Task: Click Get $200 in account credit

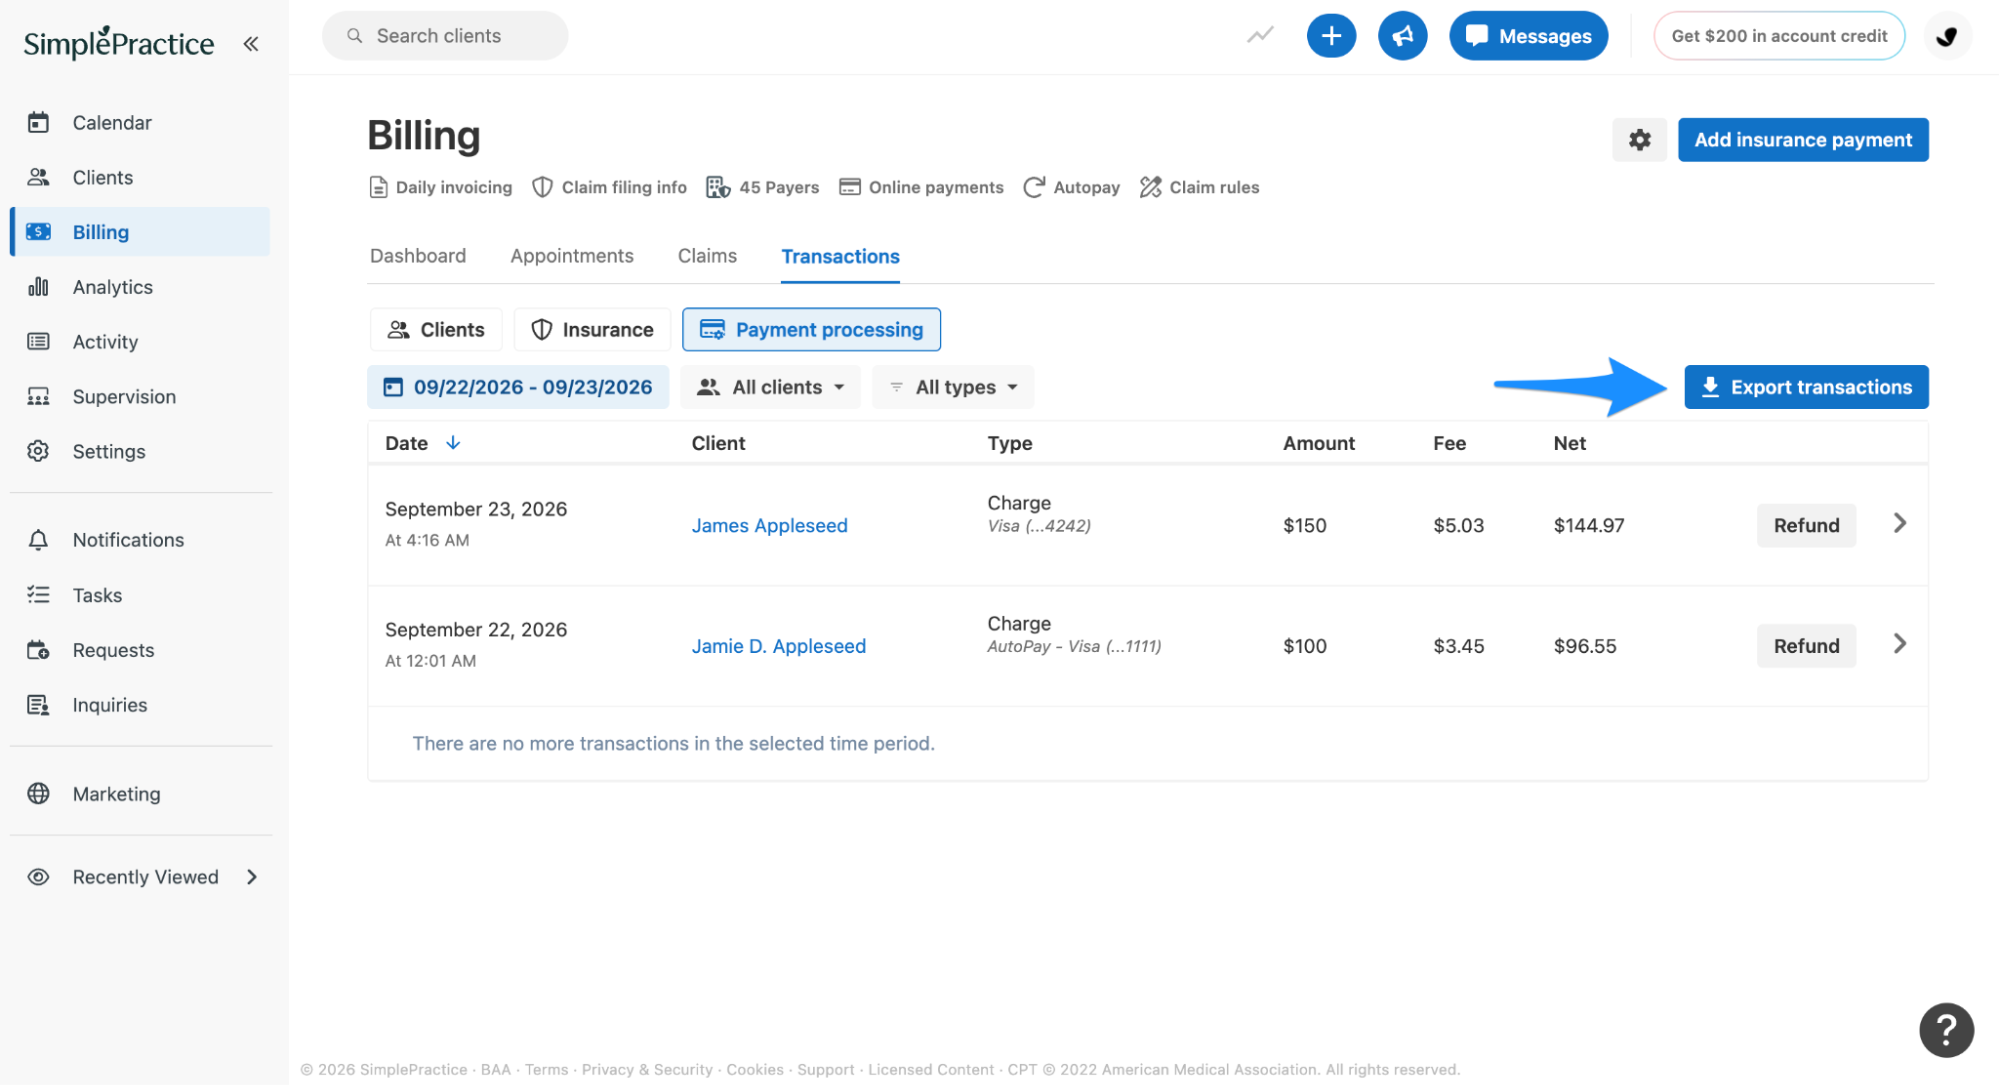Action: tap(1779, 36)
